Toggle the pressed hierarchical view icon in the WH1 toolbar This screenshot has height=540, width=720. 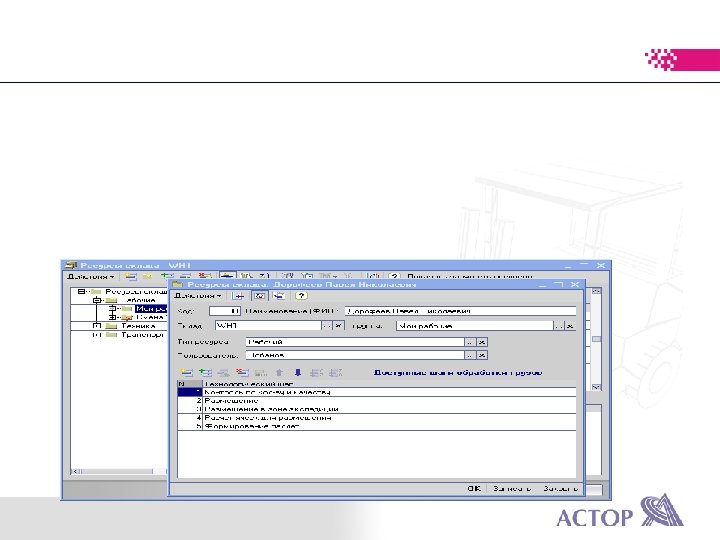(x=227, y=276)
